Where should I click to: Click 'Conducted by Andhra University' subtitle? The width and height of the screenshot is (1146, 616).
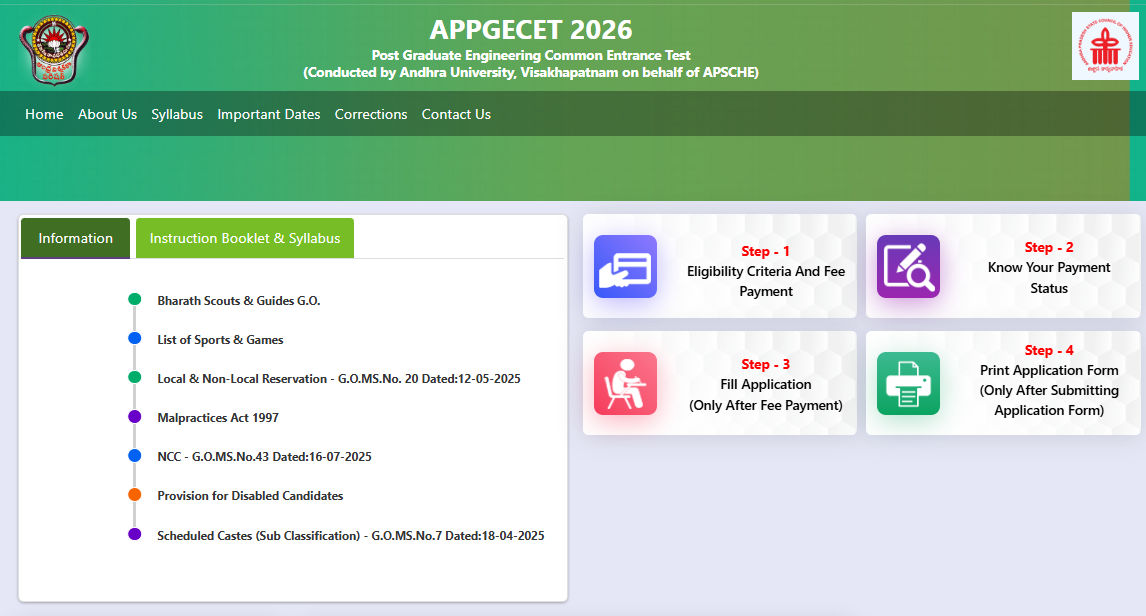pos(531,72)
